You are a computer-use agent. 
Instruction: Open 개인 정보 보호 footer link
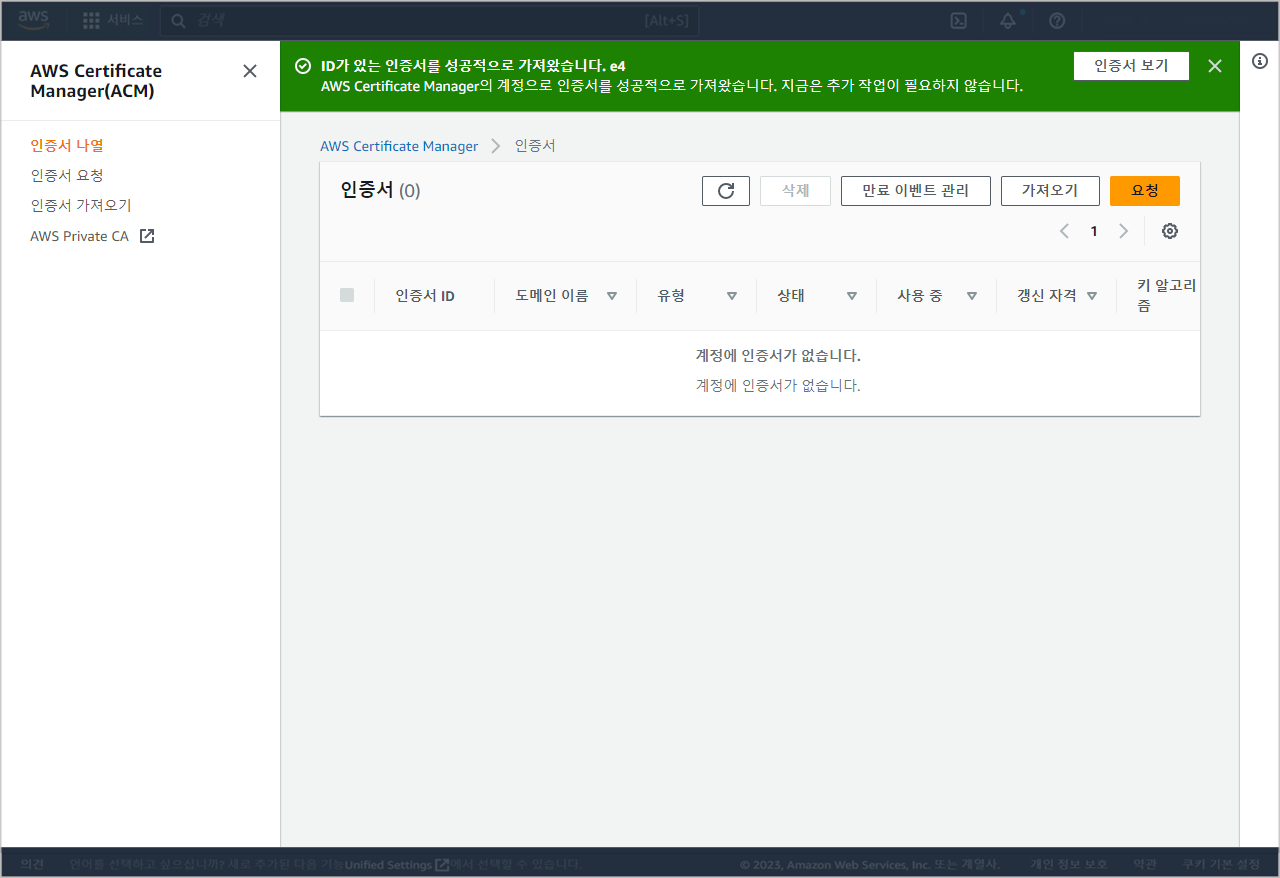click(1069, 864)
